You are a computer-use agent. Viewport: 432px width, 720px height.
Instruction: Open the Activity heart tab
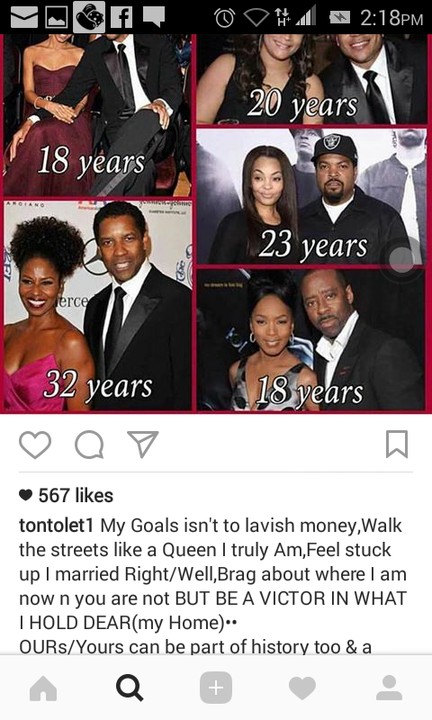(x=302, y=688)
